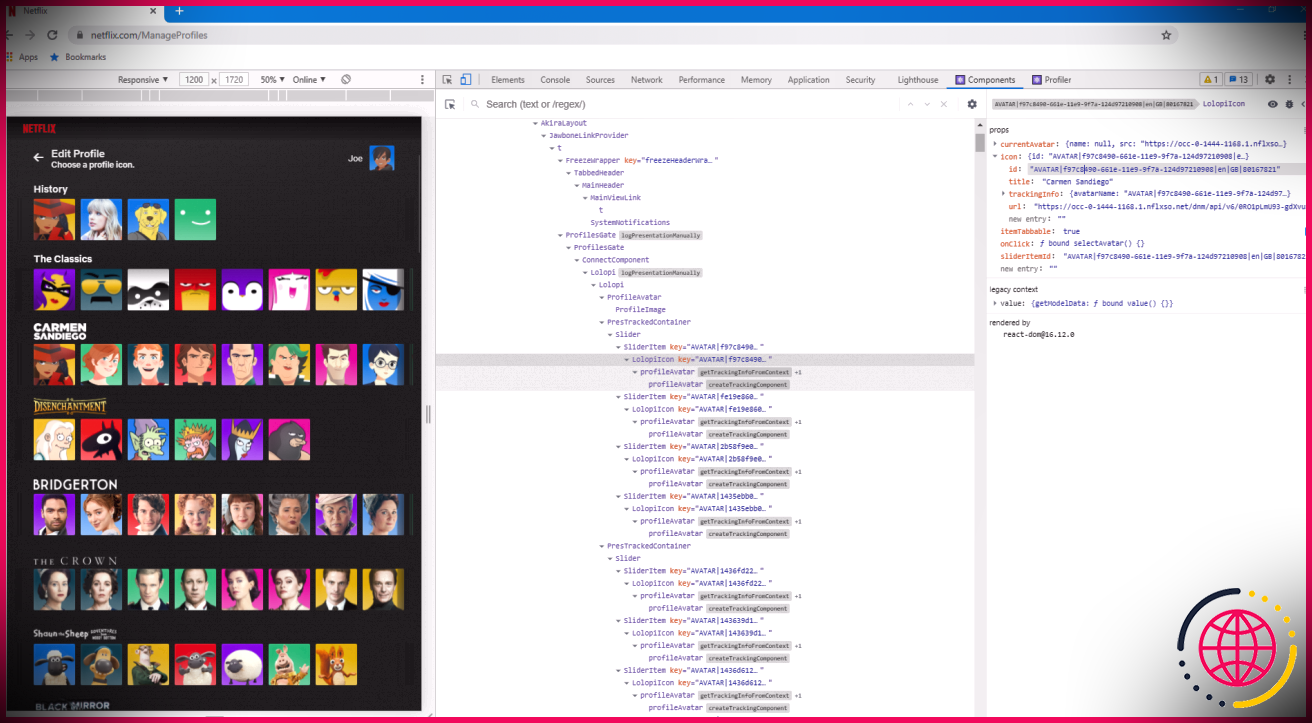
Task: Open a new browser tab with plus
Action: point(180,11)
